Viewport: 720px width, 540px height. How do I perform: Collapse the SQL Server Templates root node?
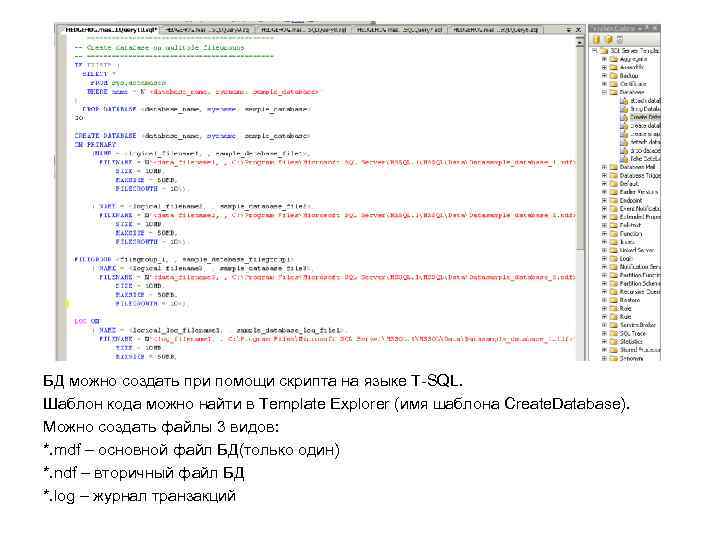[595, 51]
